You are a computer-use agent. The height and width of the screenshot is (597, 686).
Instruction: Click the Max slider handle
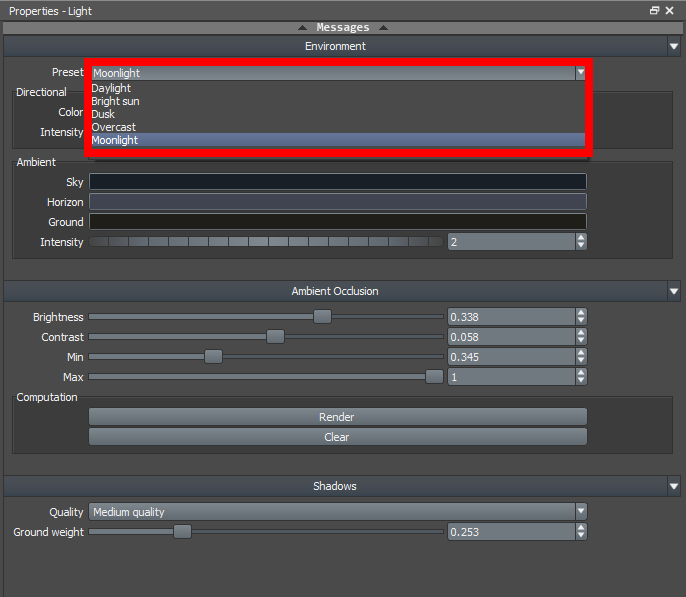click(434, 377)
